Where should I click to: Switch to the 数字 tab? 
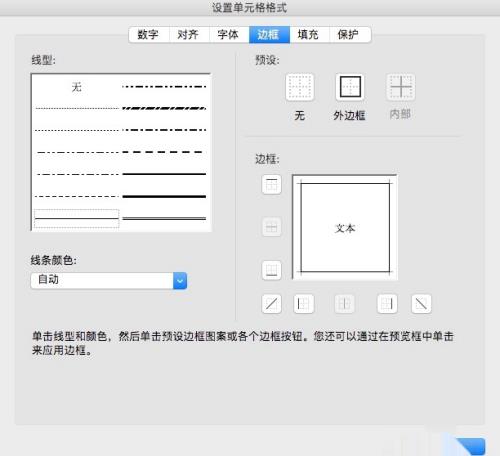[x=148, y=35]
